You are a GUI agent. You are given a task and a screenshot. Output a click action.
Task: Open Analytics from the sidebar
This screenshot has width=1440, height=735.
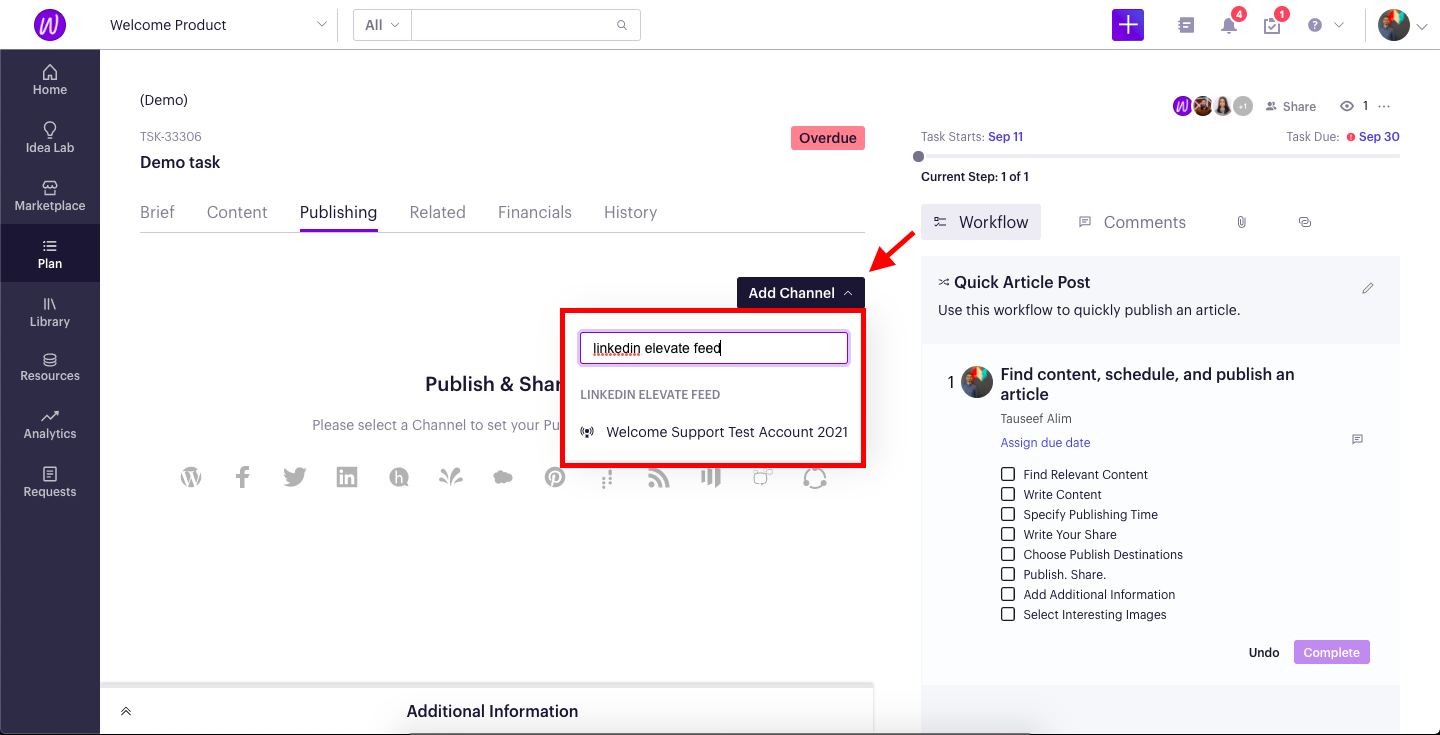(50, 423)
